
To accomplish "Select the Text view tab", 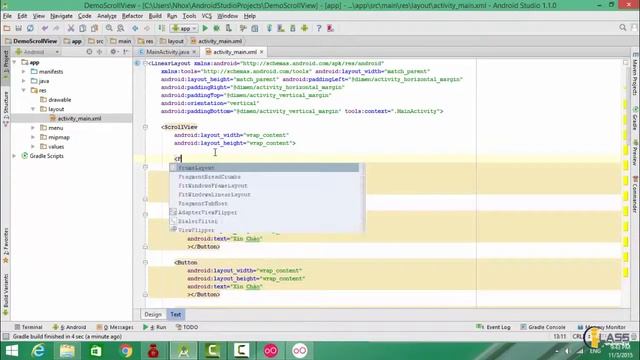I will pyautogui.click(x=176, y=314).
